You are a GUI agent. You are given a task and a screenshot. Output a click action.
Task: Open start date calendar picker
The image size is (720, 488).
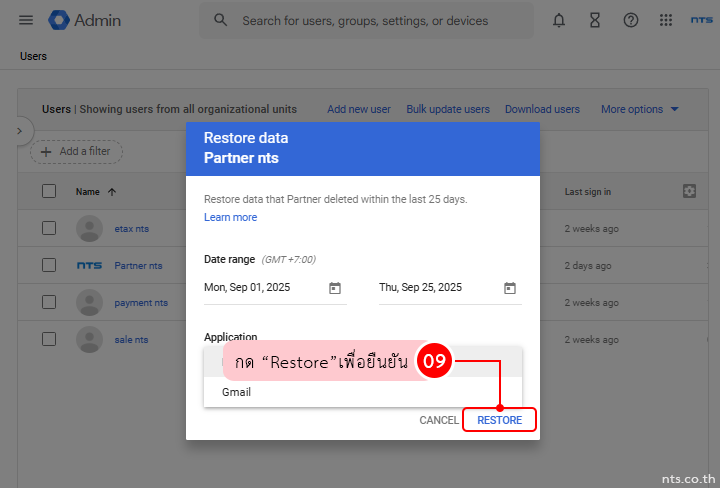[x=335, y=288]
